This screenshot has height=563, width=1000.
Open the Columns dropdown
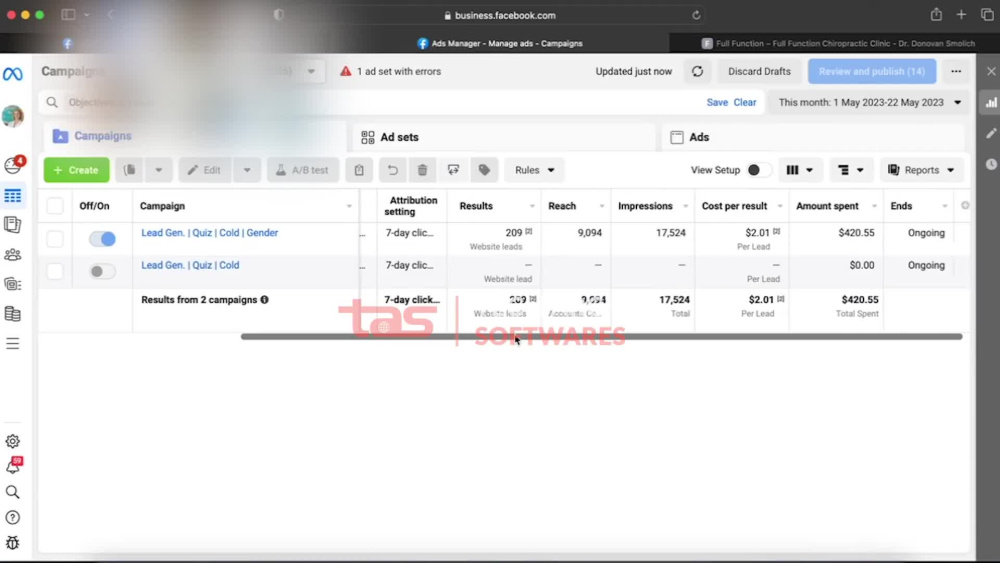(x=800, y=170)
